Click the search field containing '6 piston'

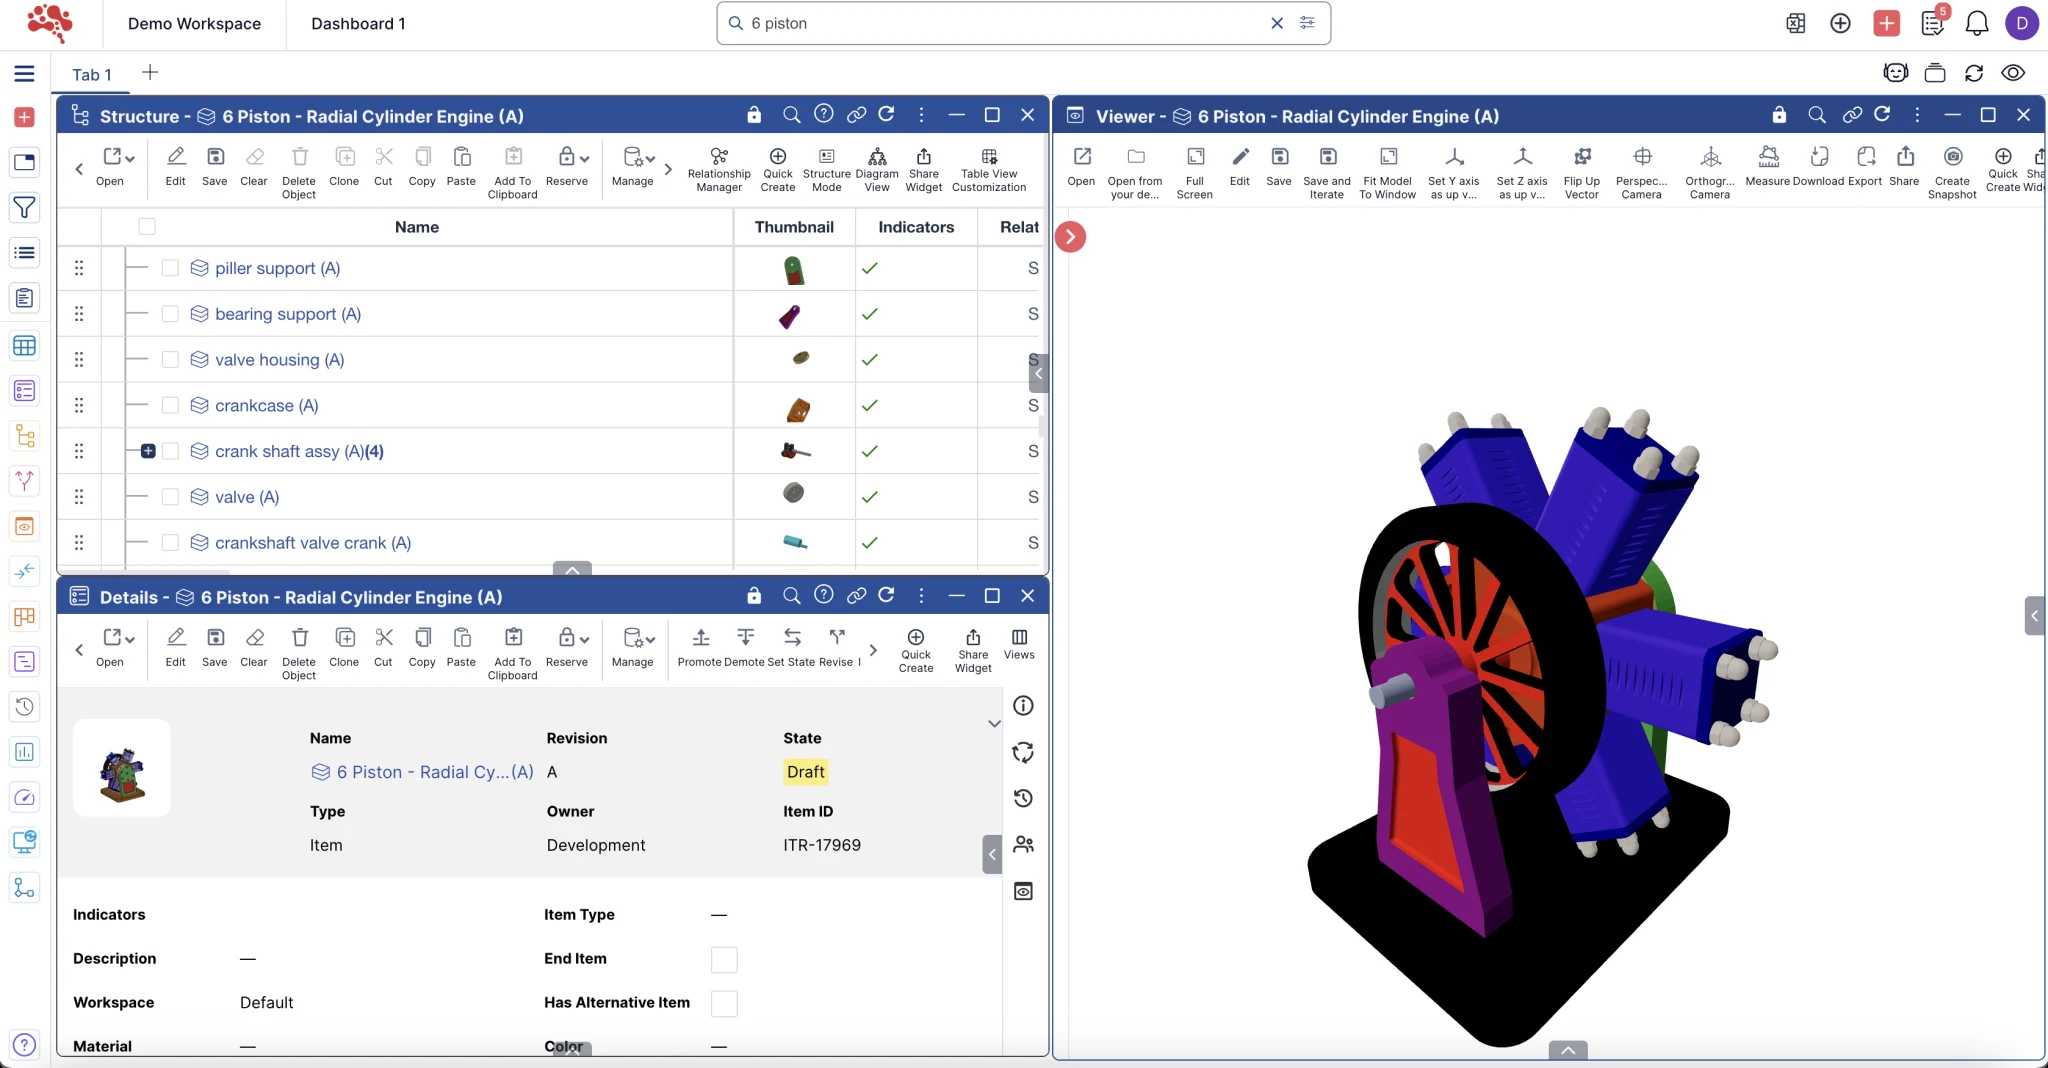tap(1005, 23)
